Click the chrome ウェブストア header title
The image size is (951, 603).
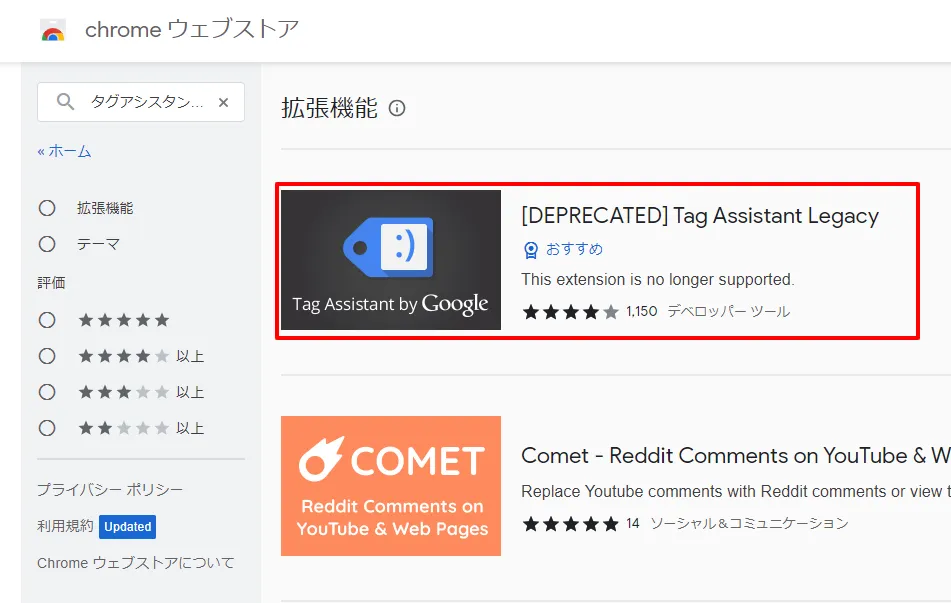click(x=192, y=29)
